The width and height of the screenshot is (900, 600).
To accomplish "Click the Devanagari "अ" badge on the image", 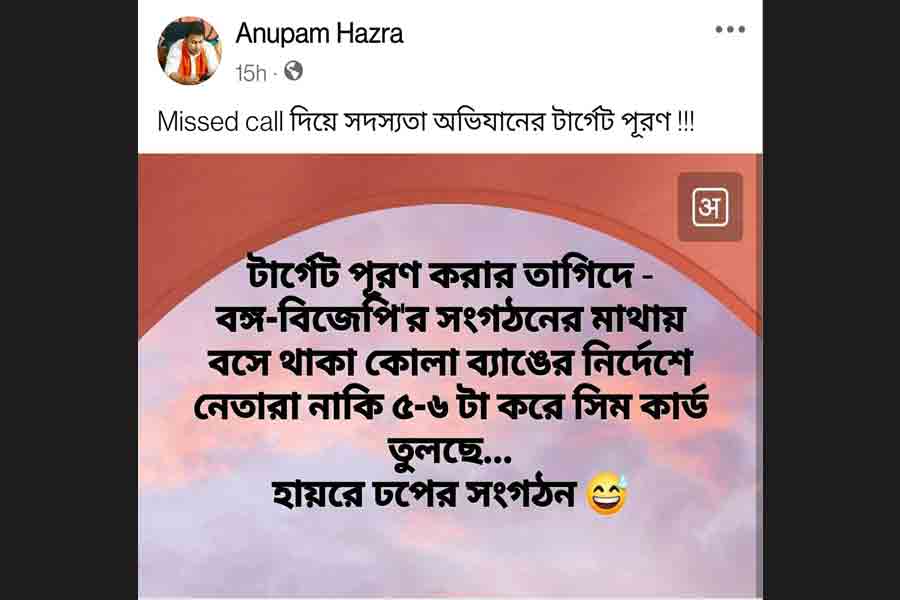I will 710,207.
